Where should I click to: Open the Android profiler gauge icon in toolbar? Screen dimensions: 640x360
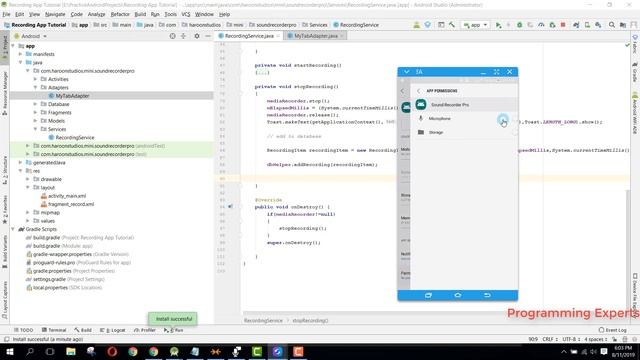(541, 25)
